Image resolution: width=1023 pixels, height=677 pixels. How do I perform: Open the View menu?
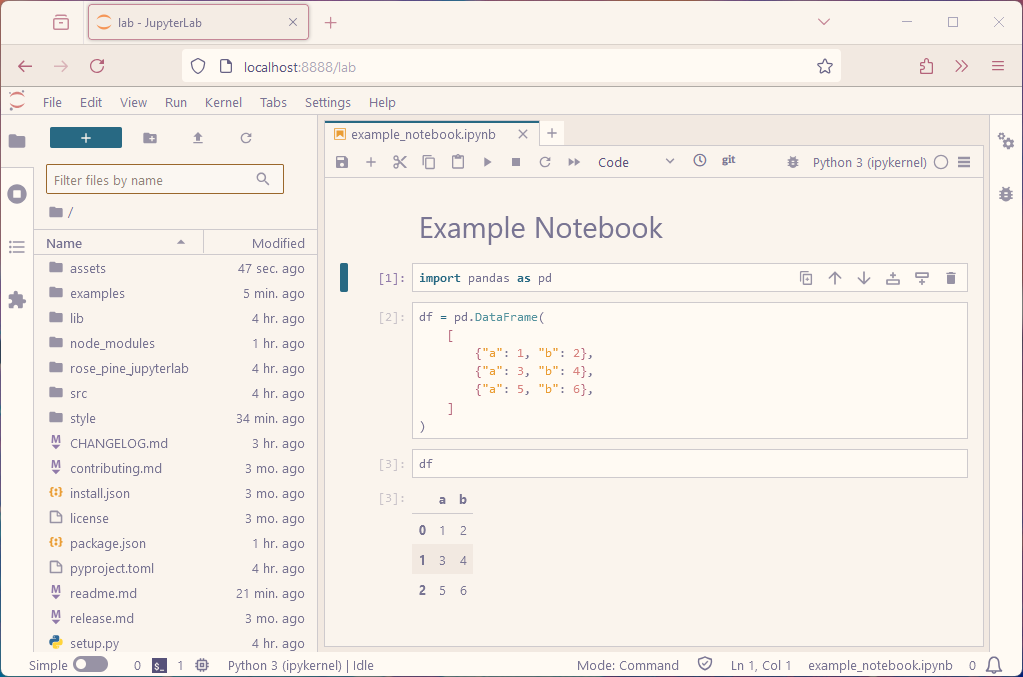tap(133, 102)
